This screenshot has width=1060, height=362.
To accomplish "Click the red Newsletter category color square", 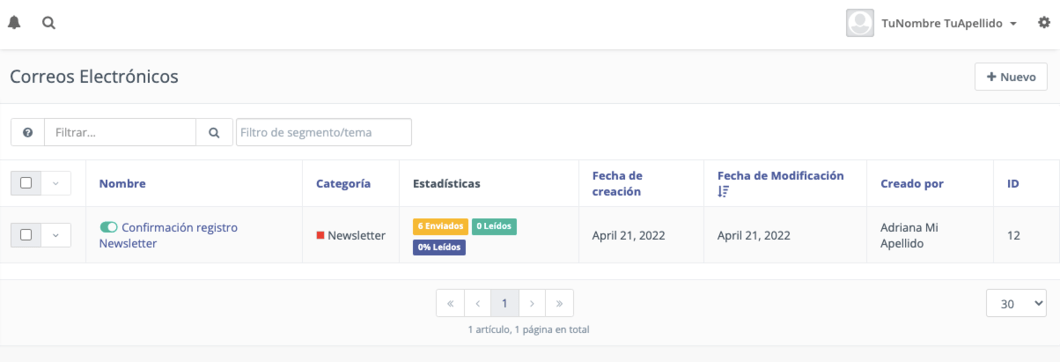I will [320, 235].
